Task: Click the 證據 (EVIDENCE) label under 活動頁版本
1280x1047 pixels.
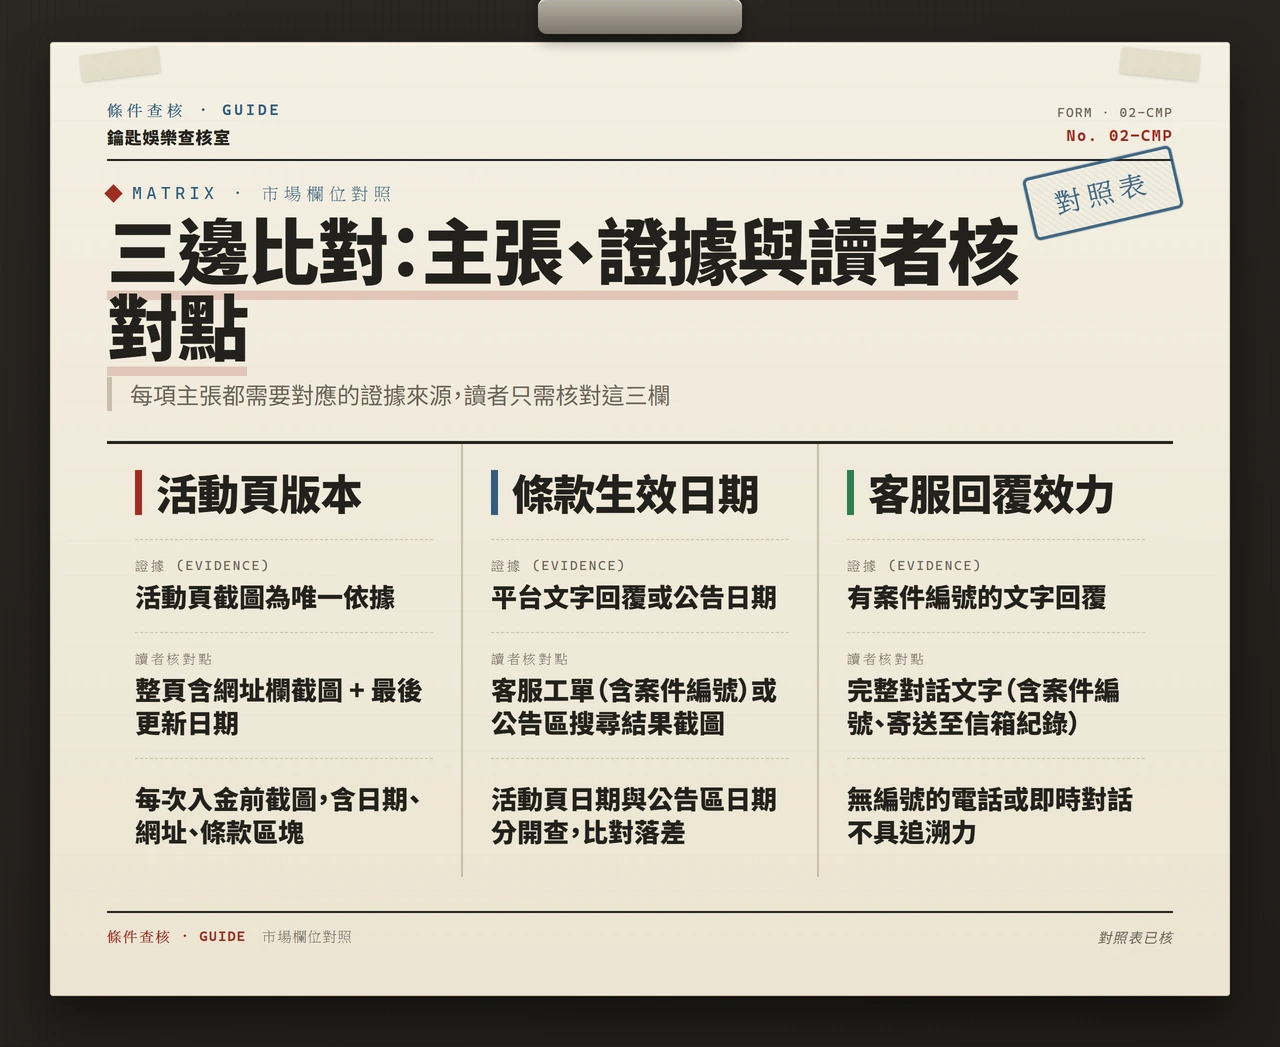Action: pos(202,566)
